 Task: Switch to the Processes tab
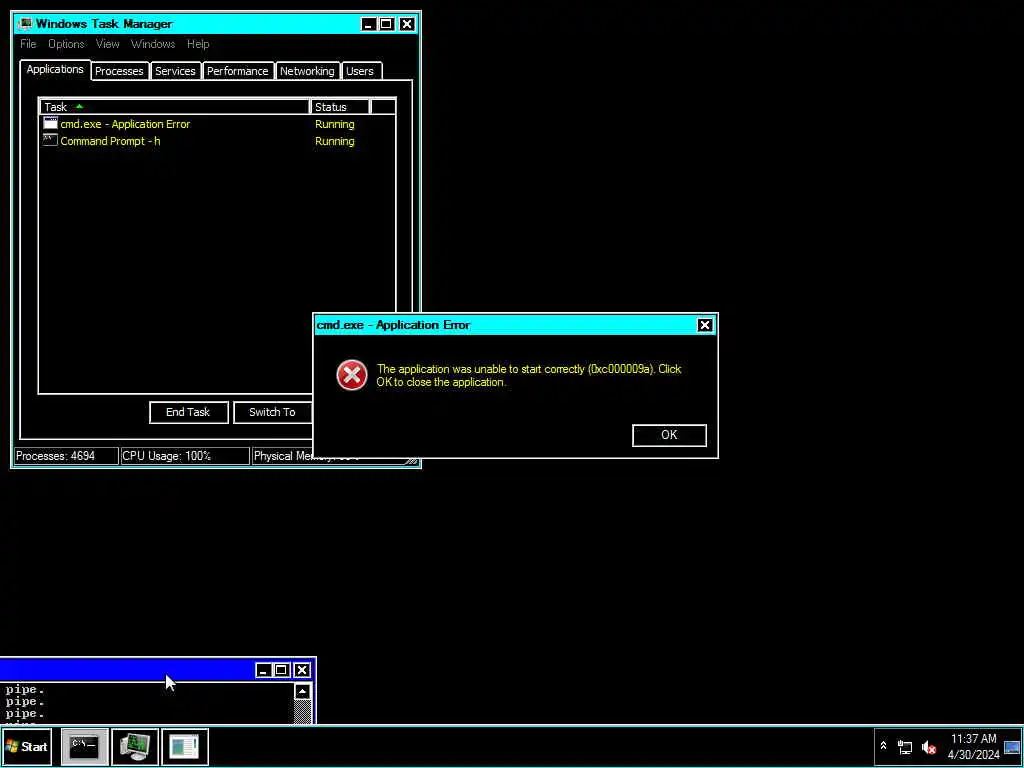(120, 71)
